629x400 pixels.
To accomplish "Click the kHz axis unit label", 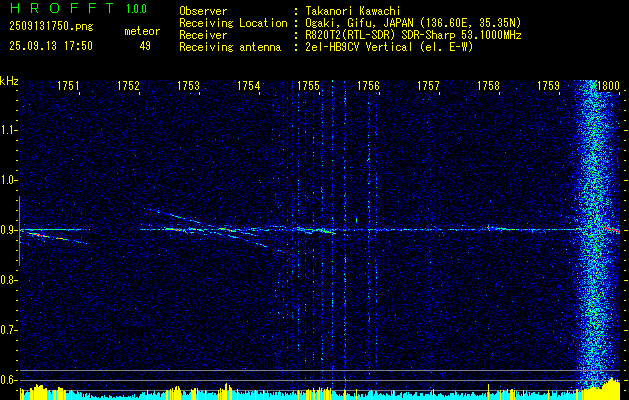I will [9, 81].
